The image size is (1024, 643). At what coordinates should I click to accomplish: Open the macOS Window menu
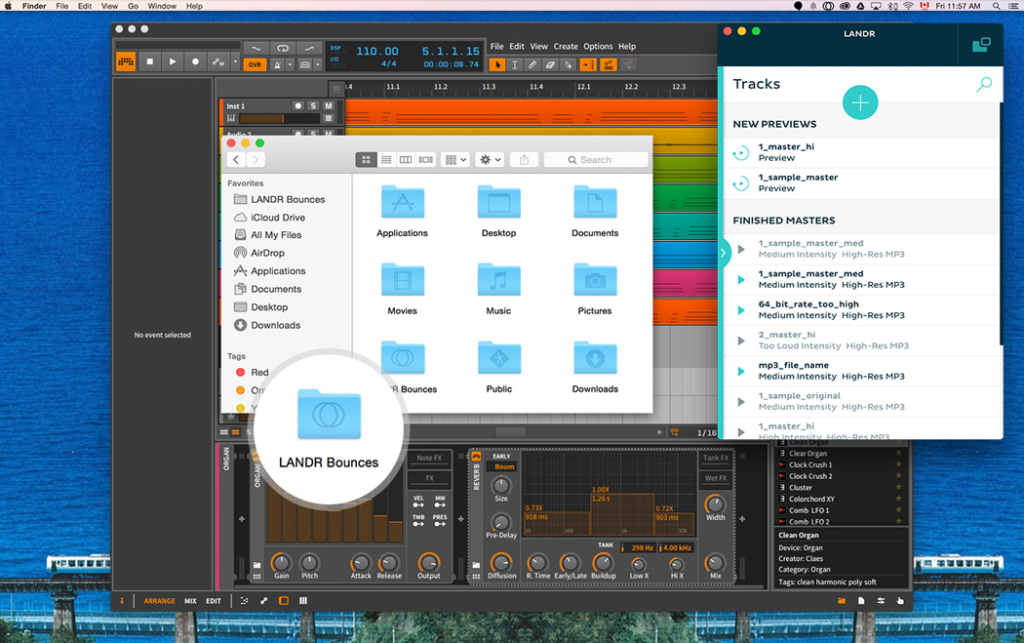(x=161, y=6)
